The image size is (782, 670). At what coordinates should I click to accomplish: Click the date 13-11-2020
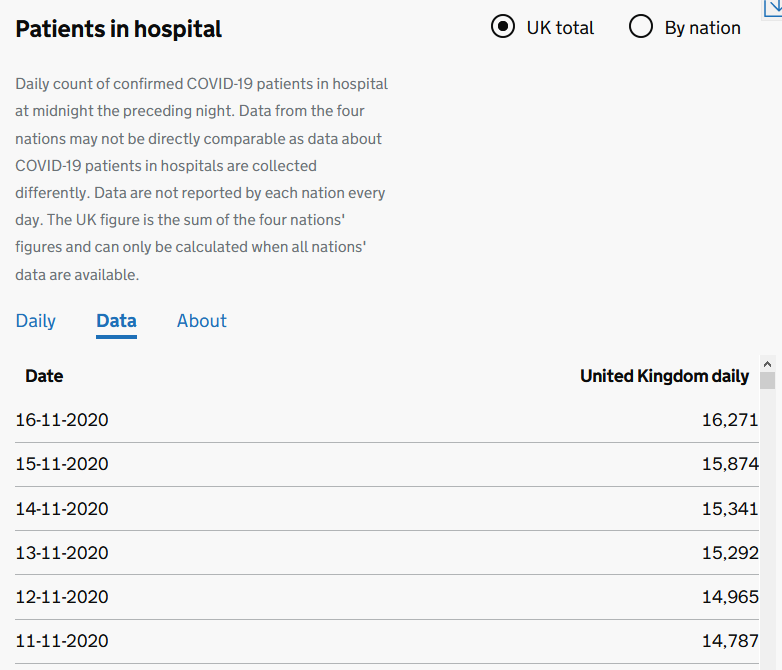pos(62,553)
